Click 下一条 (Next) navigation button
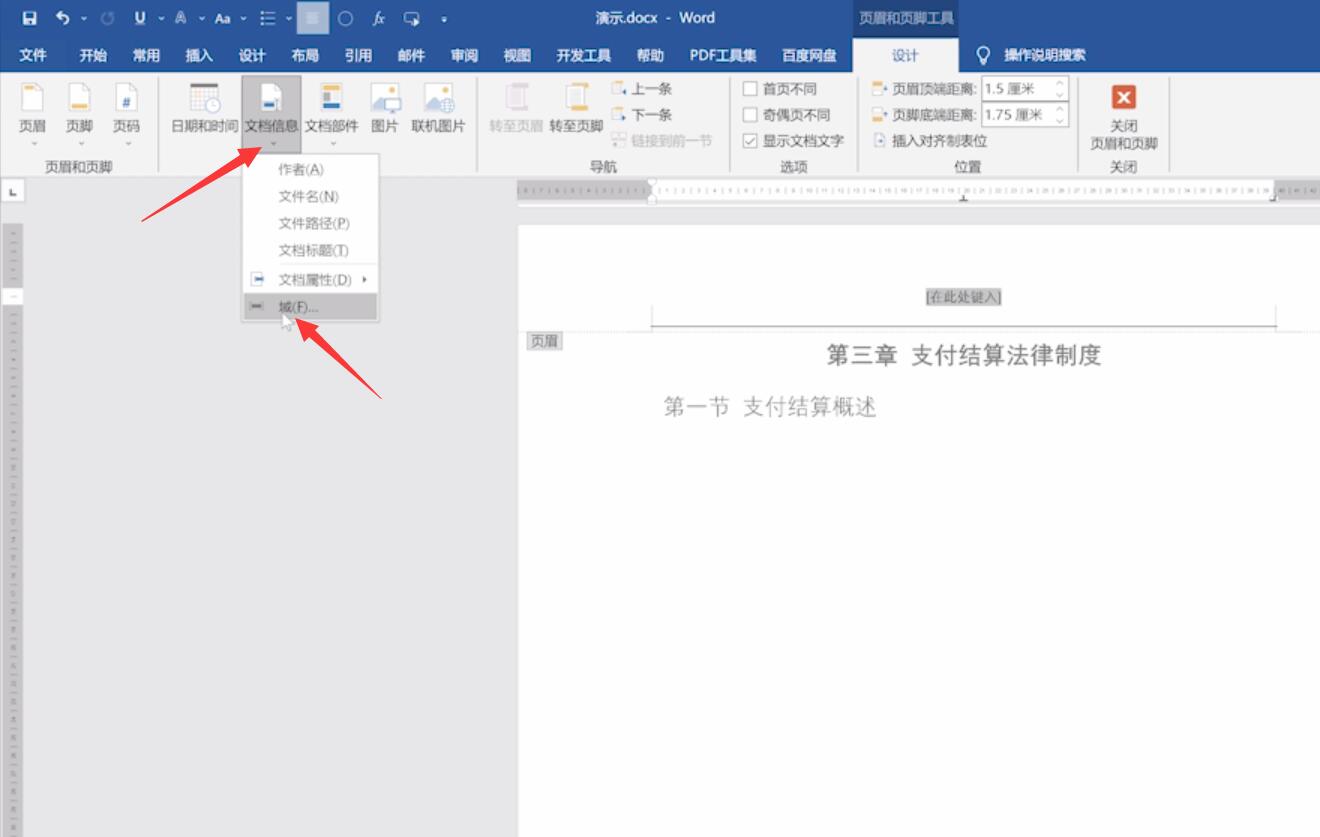This screenshot has width=1320, height=837. coord(642,115)
